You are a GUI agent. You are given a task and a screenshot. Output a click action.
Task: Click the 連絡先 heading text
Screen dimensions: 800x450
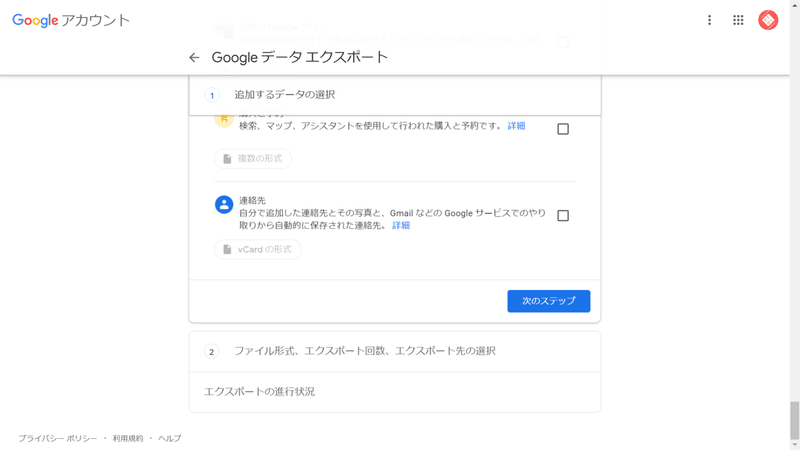252,201
